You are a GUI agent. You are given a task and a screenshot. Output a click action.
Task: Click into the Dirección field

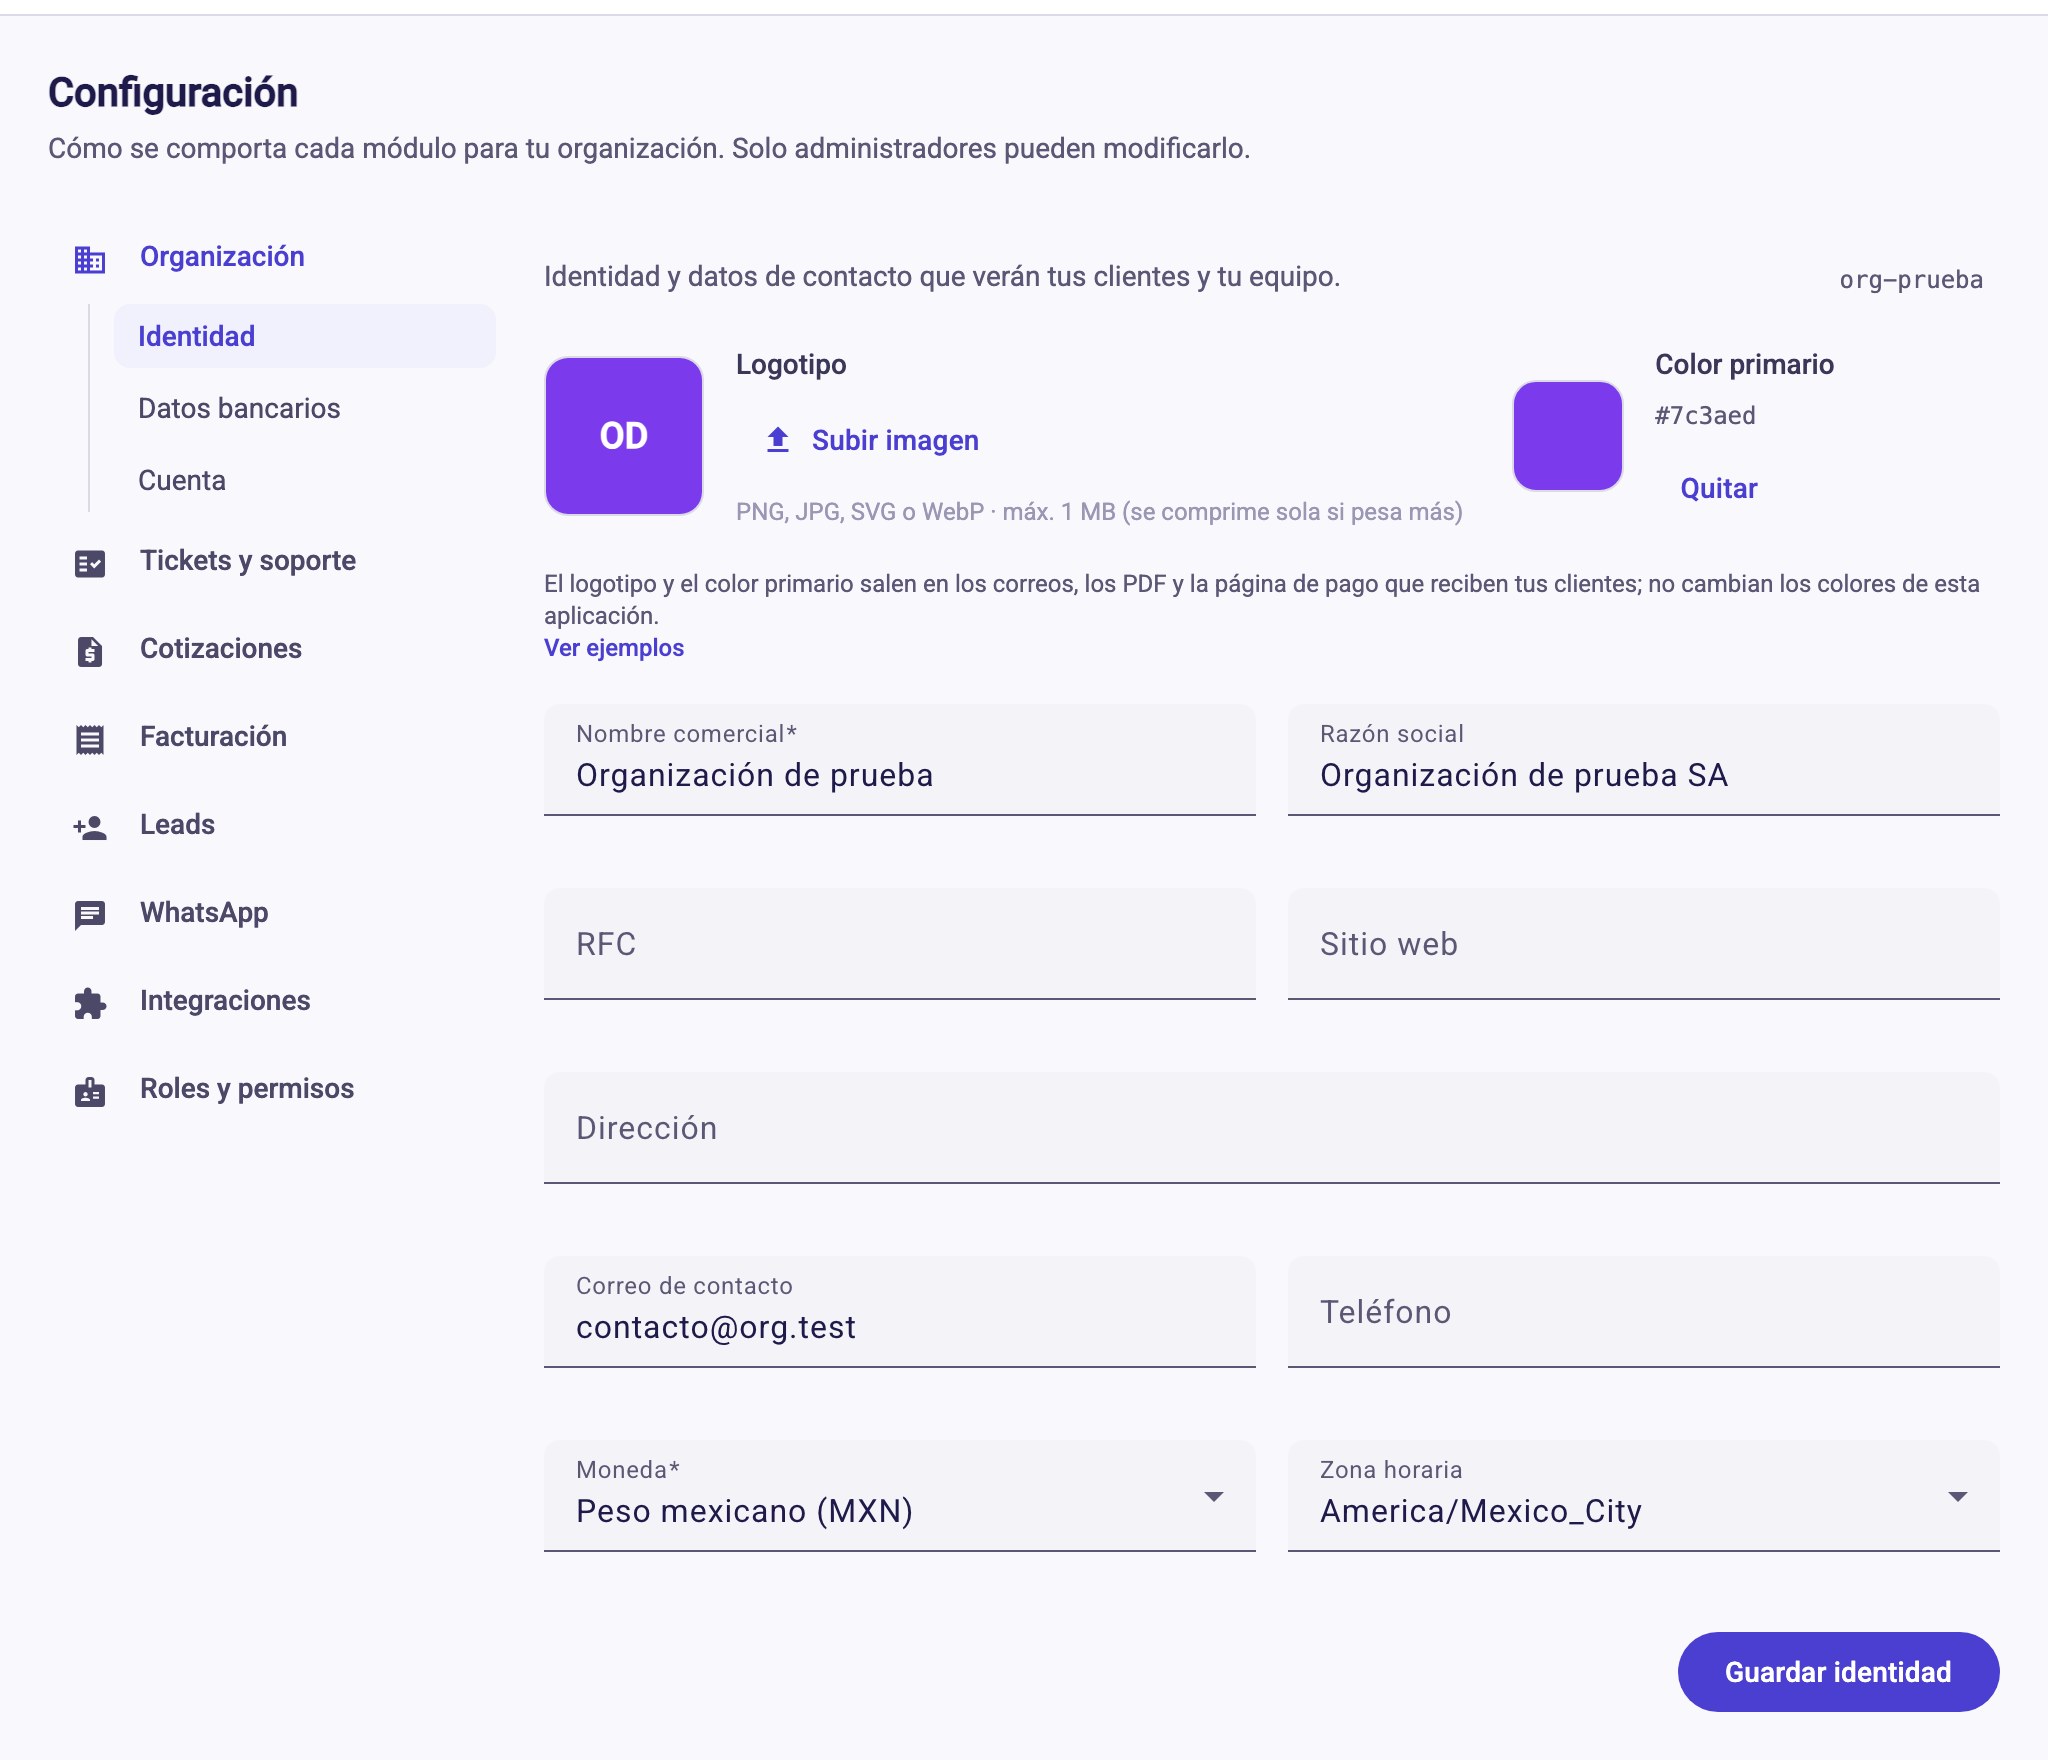pyautogui.click(x=1272, y=1128)
